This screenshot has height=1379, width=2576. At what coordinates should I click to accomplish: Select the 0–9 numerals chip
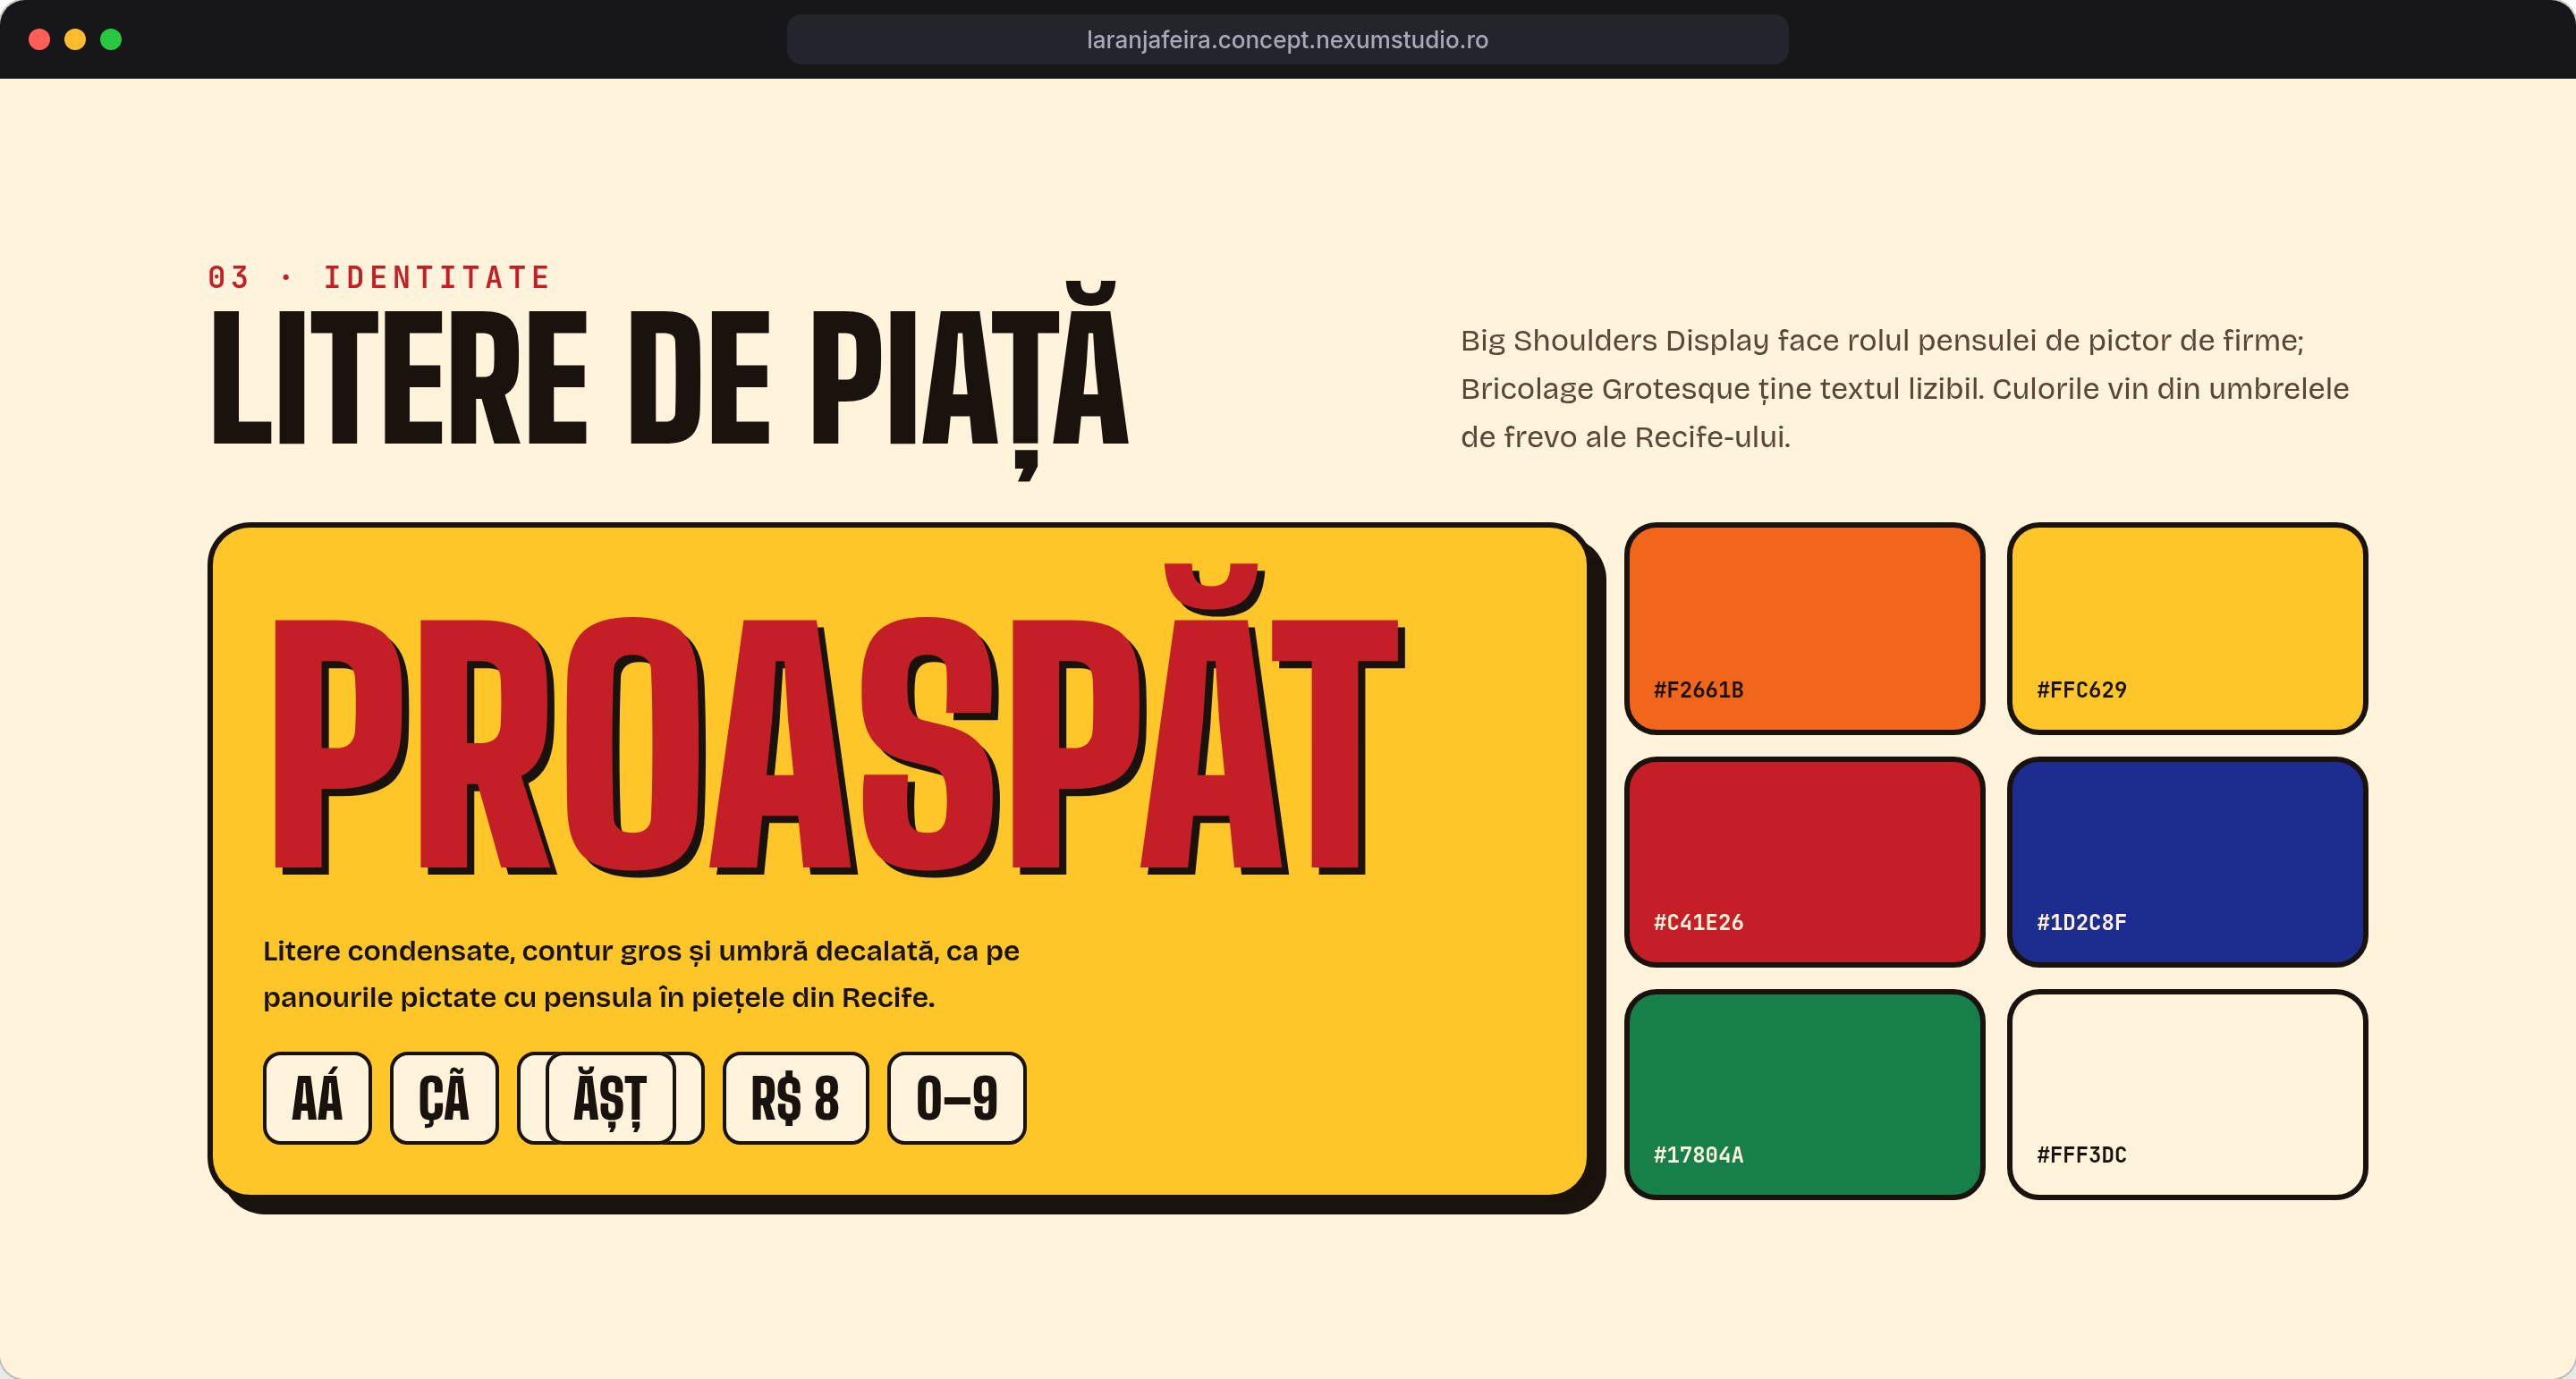pyautogui.click(x=957, y=1097)
